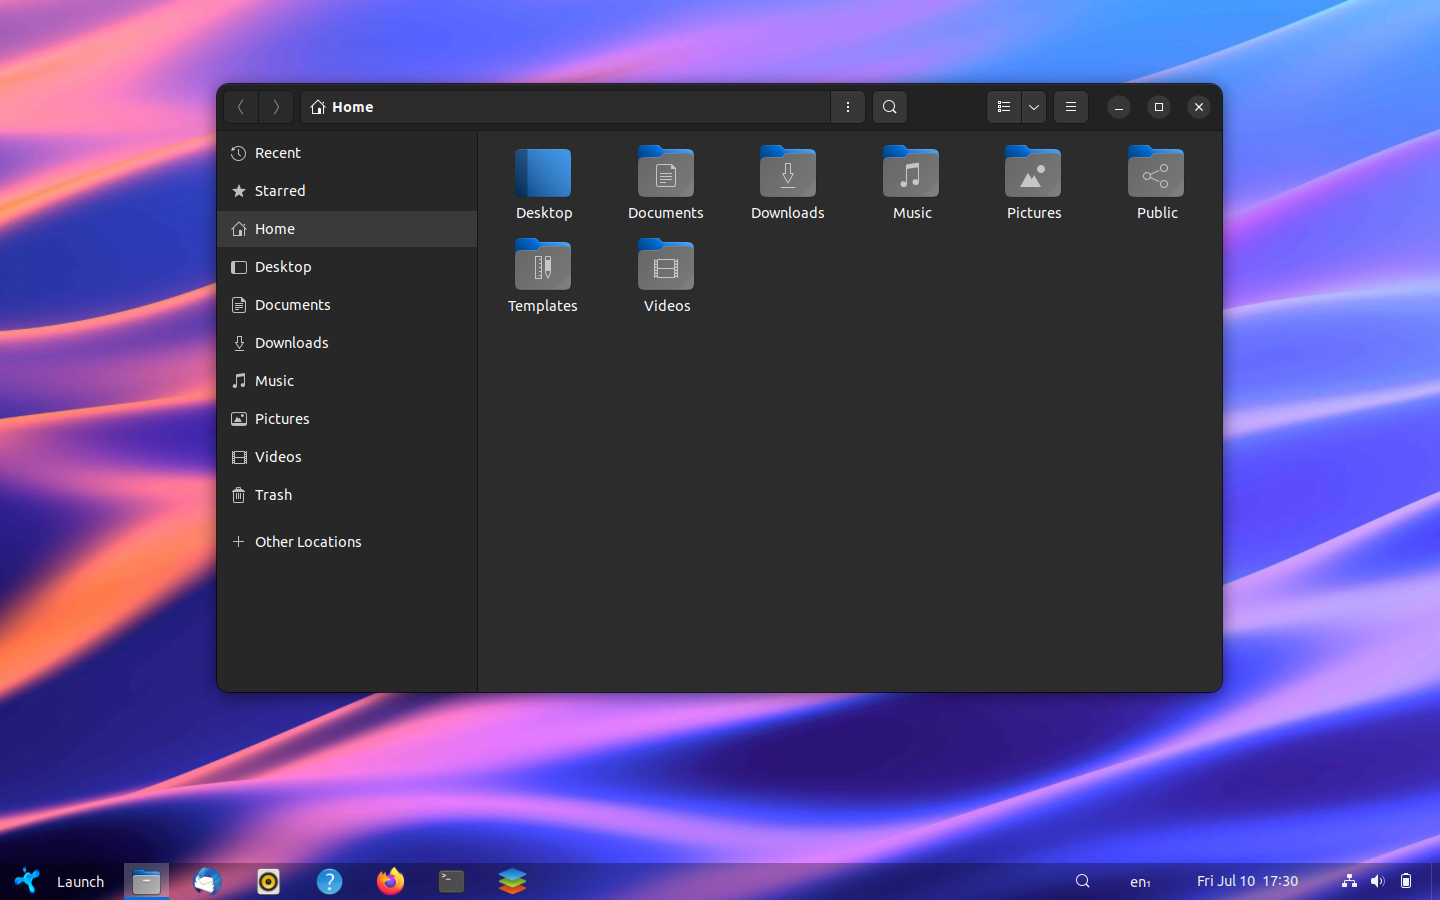
Task: Open the hamburger main menu
Action: point(1071,107)
